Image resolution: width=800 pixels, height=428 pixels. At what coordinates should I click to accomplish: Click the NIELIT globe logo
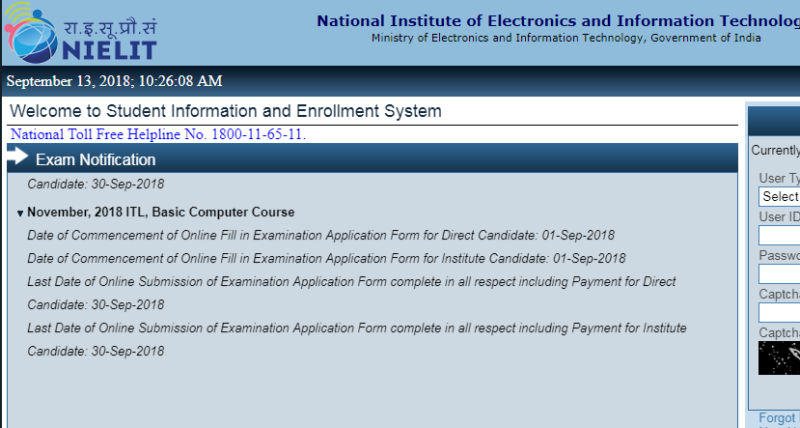pos(32,32)
